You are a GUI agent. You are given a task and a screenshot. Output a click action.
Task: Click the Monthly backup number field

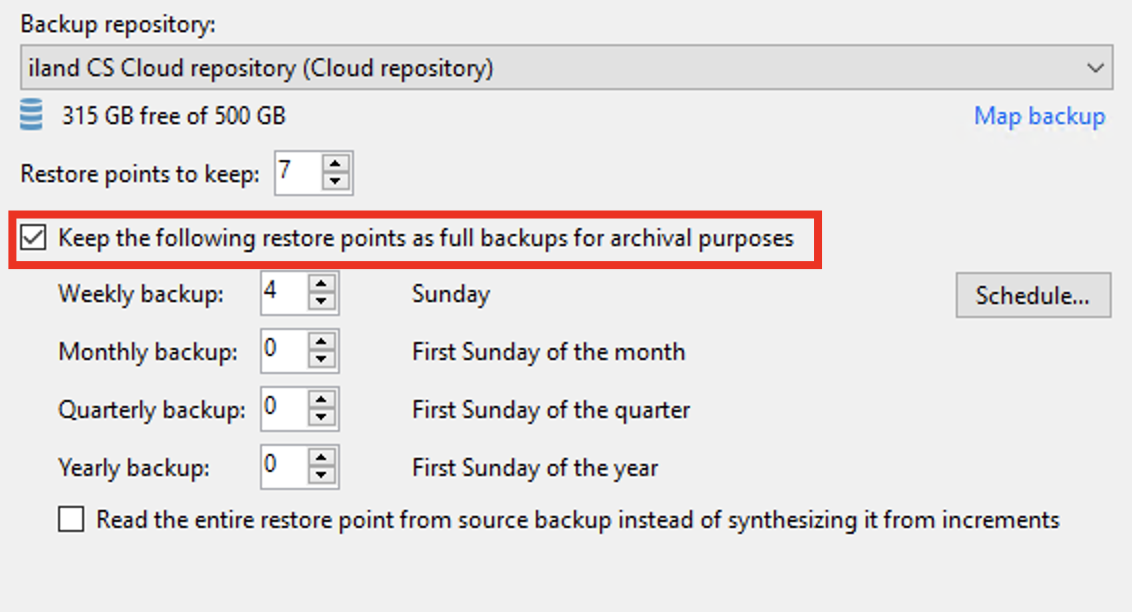click(283, 351)
